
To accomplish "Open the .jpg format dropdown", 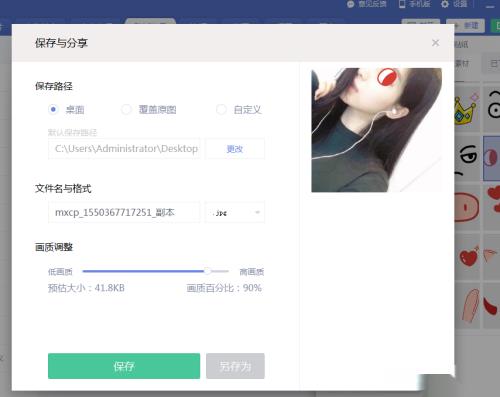I will pyautogui.click(x=235, y=212).
